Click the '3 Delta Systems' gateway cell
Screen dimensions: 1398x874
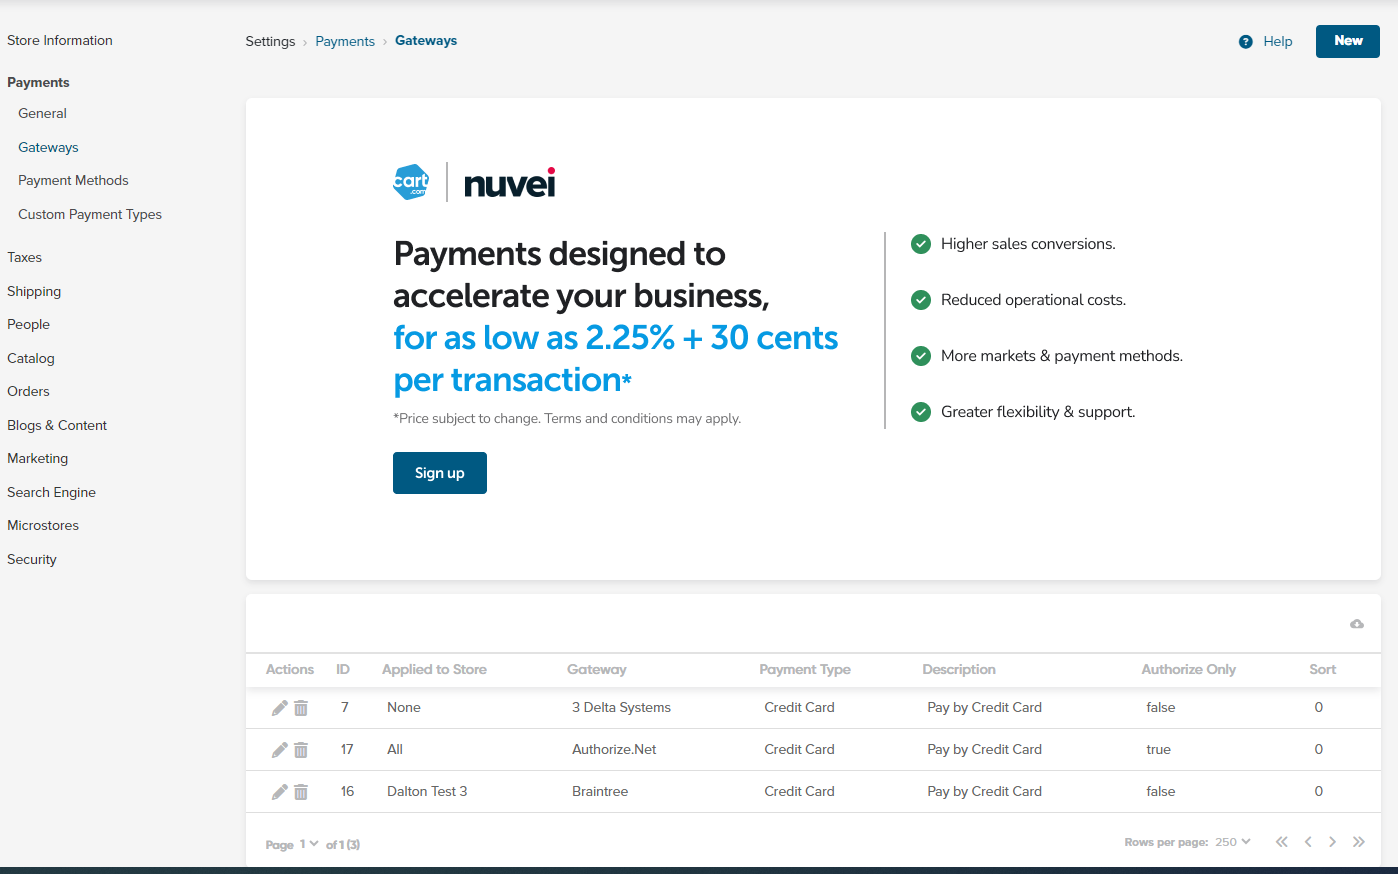(621, 708)
